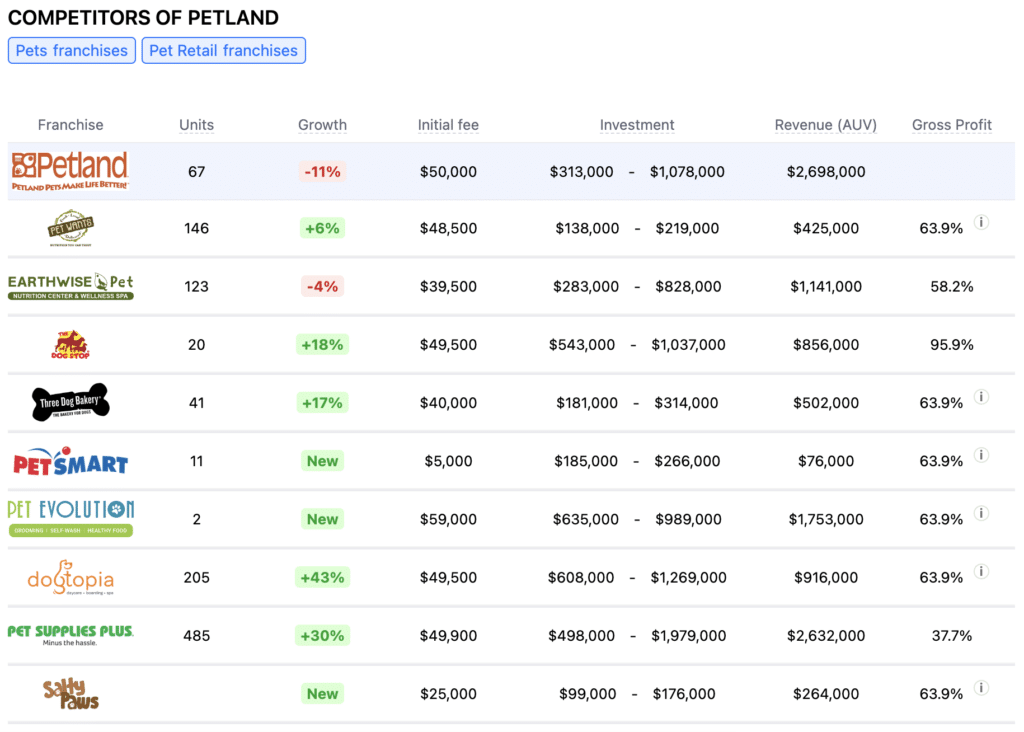Click the $1,979,000 investment maximum

click(688, 635)
